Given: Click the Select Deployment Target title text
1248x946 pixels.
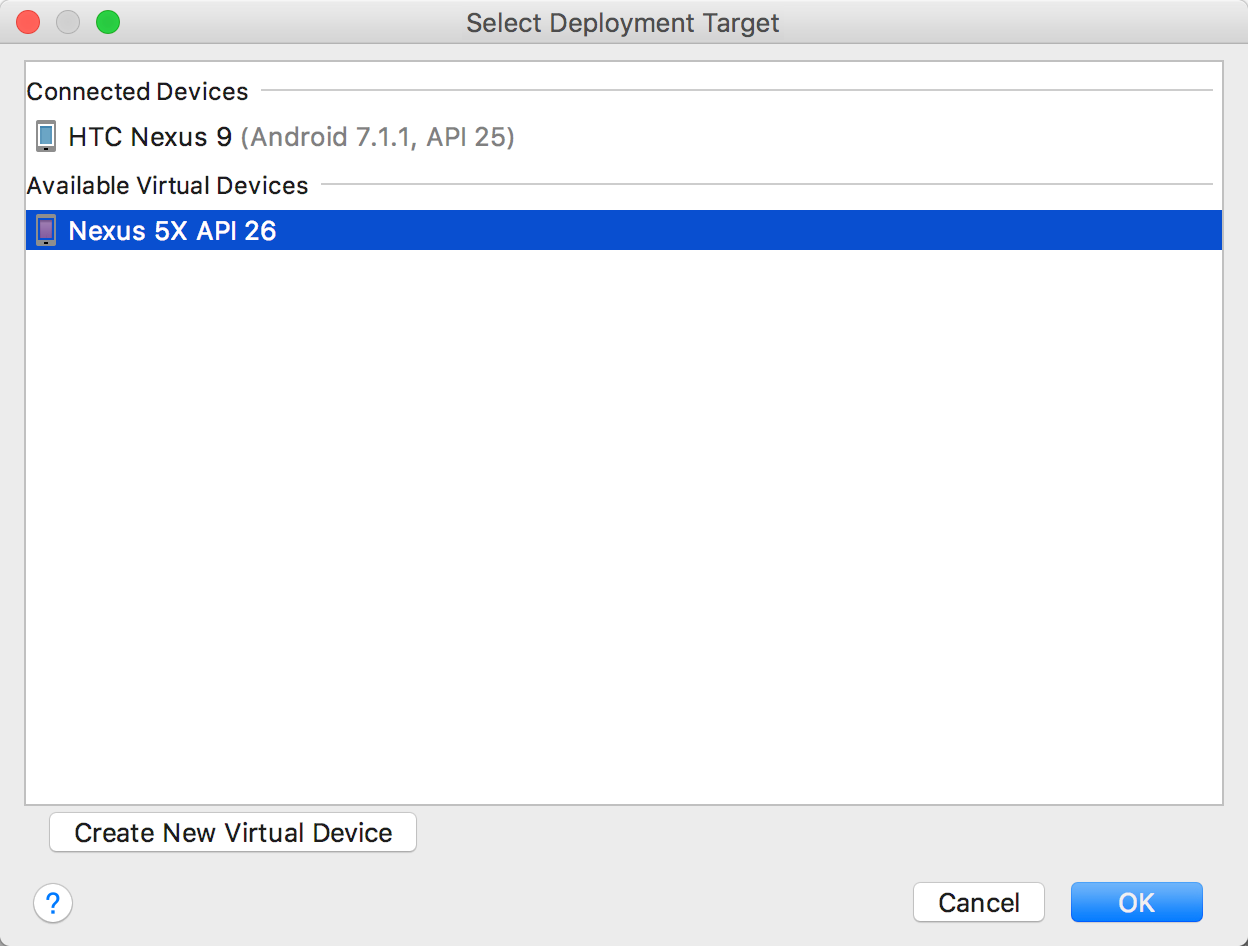Looking at the screenshot, I should 622,23.
